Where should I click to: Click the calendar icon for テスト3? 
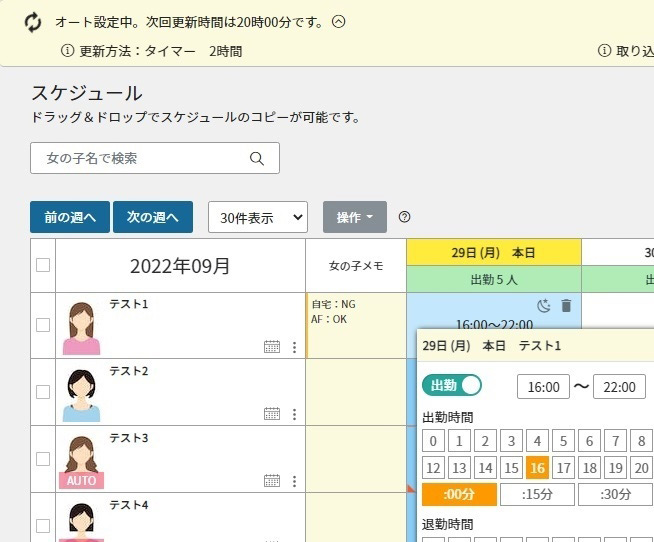(272, 480)
